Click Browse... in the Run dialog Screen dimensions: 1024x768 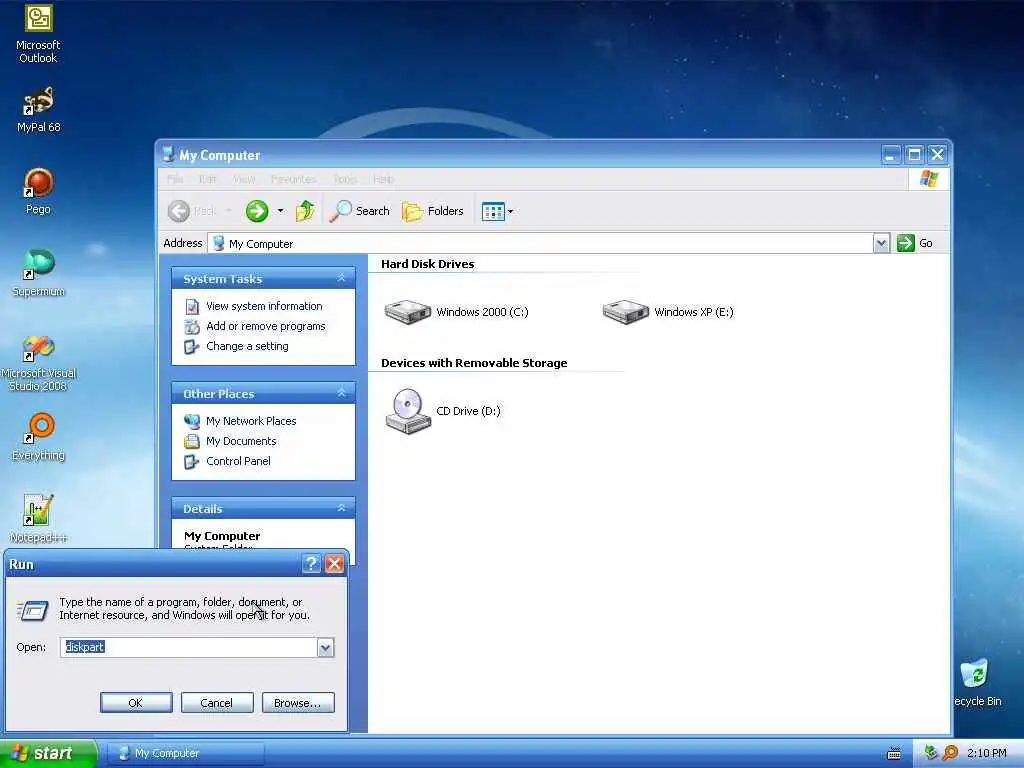(x=298, y=703)
